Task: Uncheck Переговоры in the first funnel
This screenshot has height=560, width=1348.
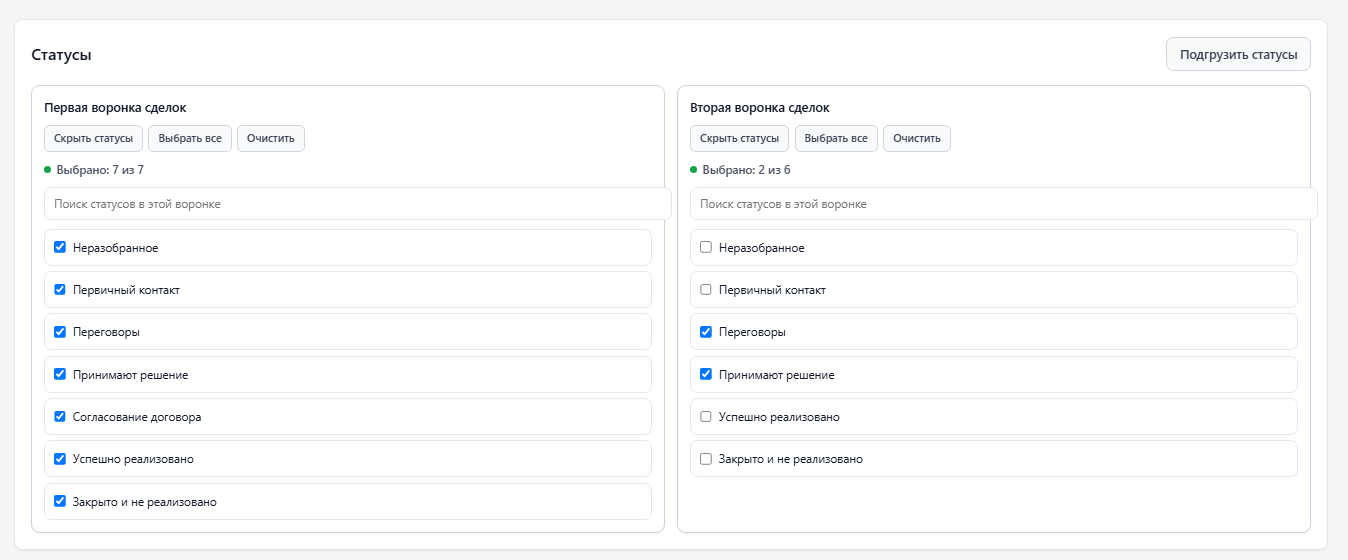Action: pos(60,331)
